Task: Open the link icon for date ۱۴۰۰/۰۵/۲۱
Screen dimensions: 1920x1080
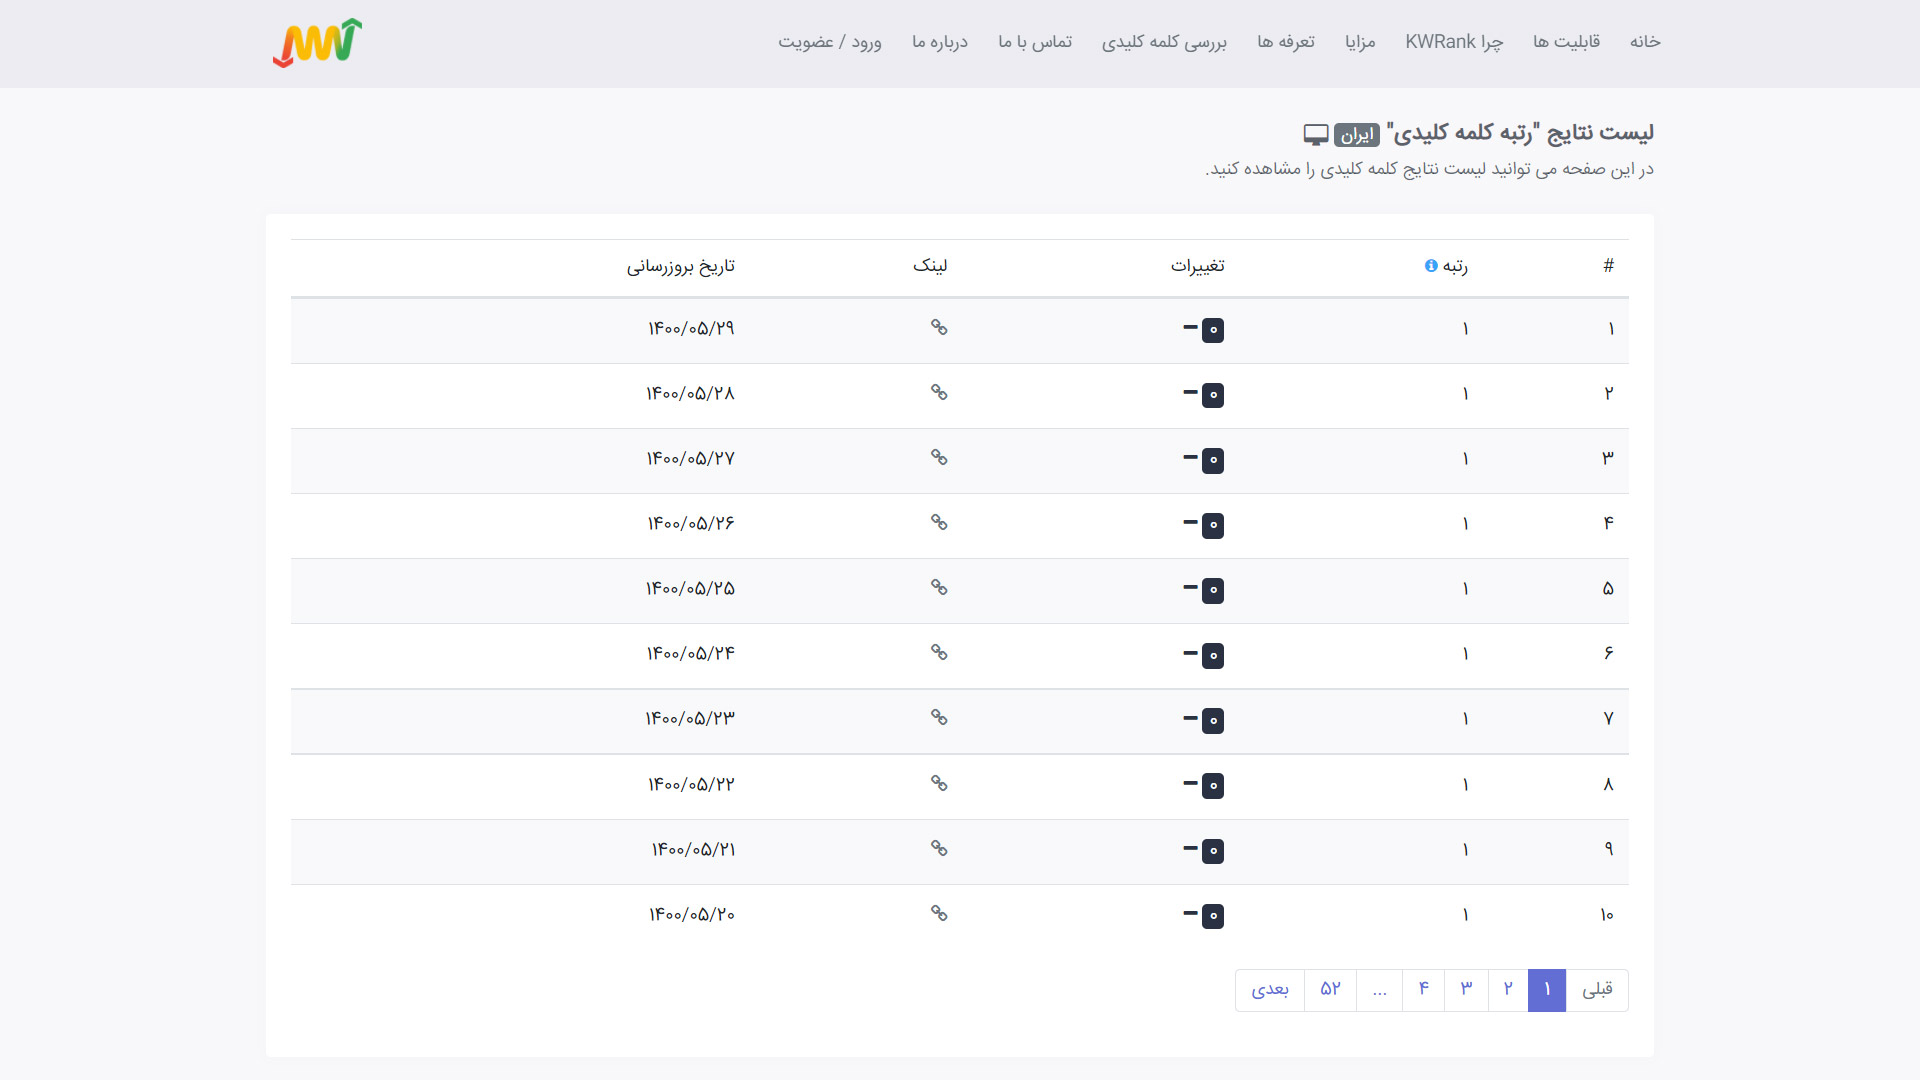Action: pos(939,848)
